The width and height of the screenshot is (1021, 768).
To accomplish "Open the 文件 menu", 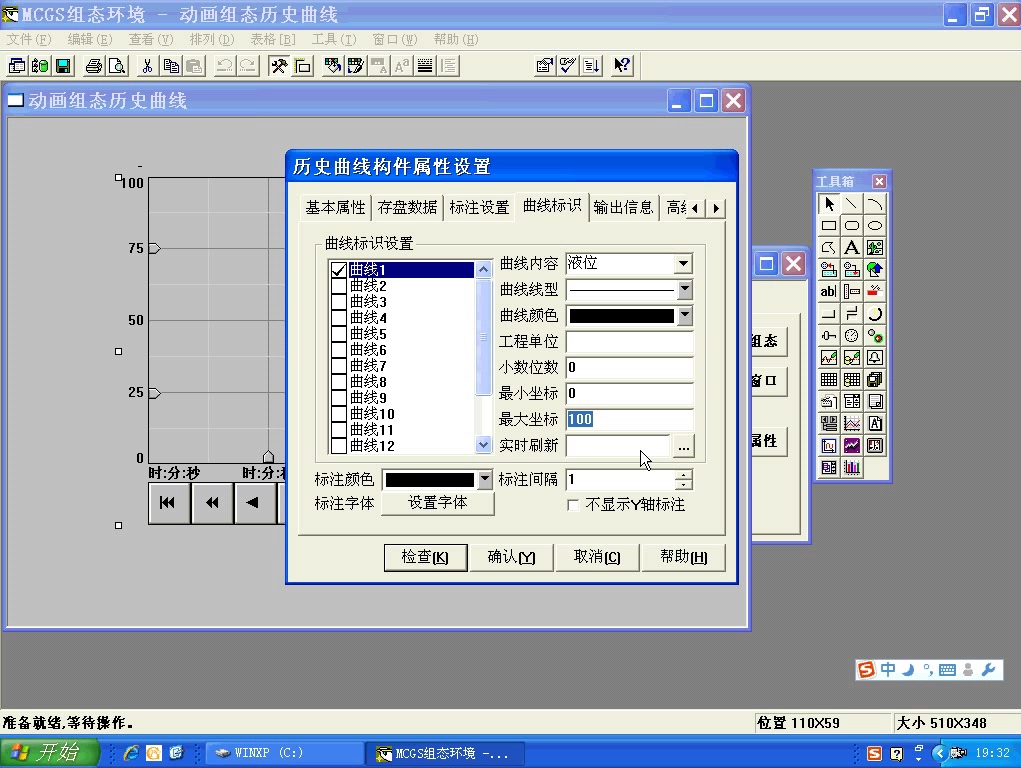I will click(x=22, y=39).
